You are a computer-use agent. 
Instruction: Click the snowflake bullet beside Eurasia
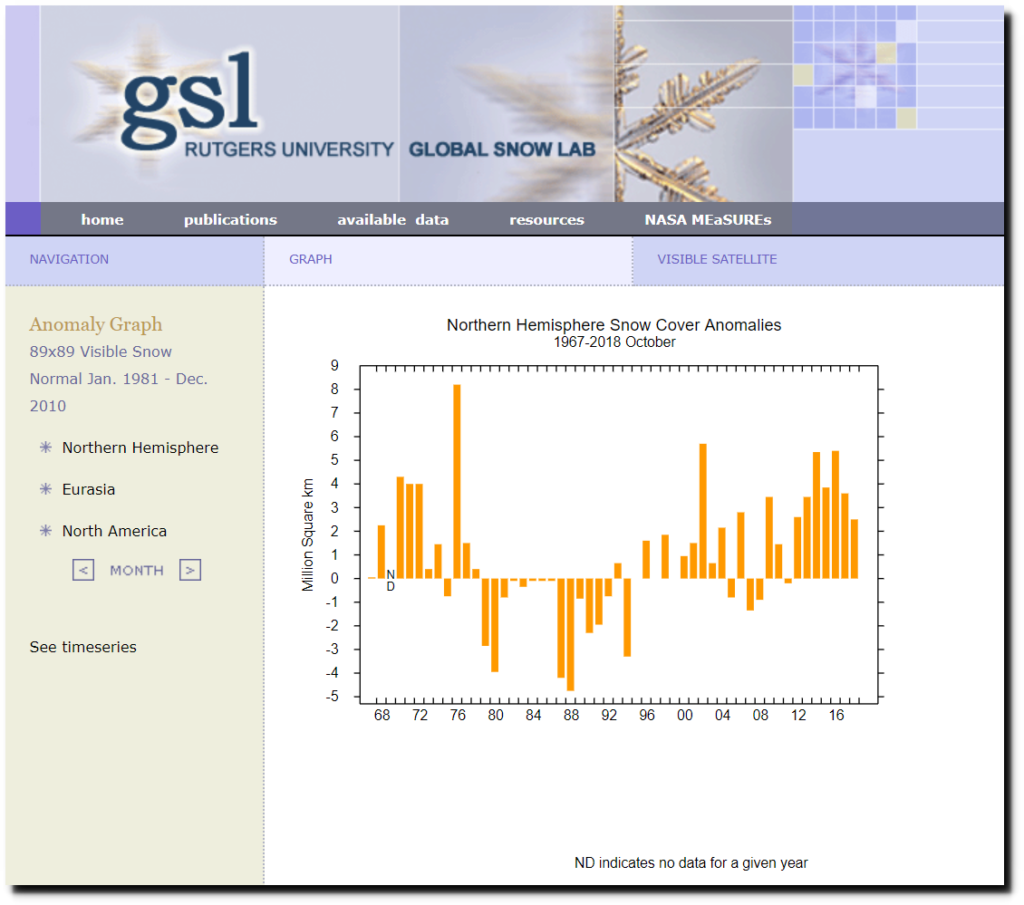tap(45, 489)
